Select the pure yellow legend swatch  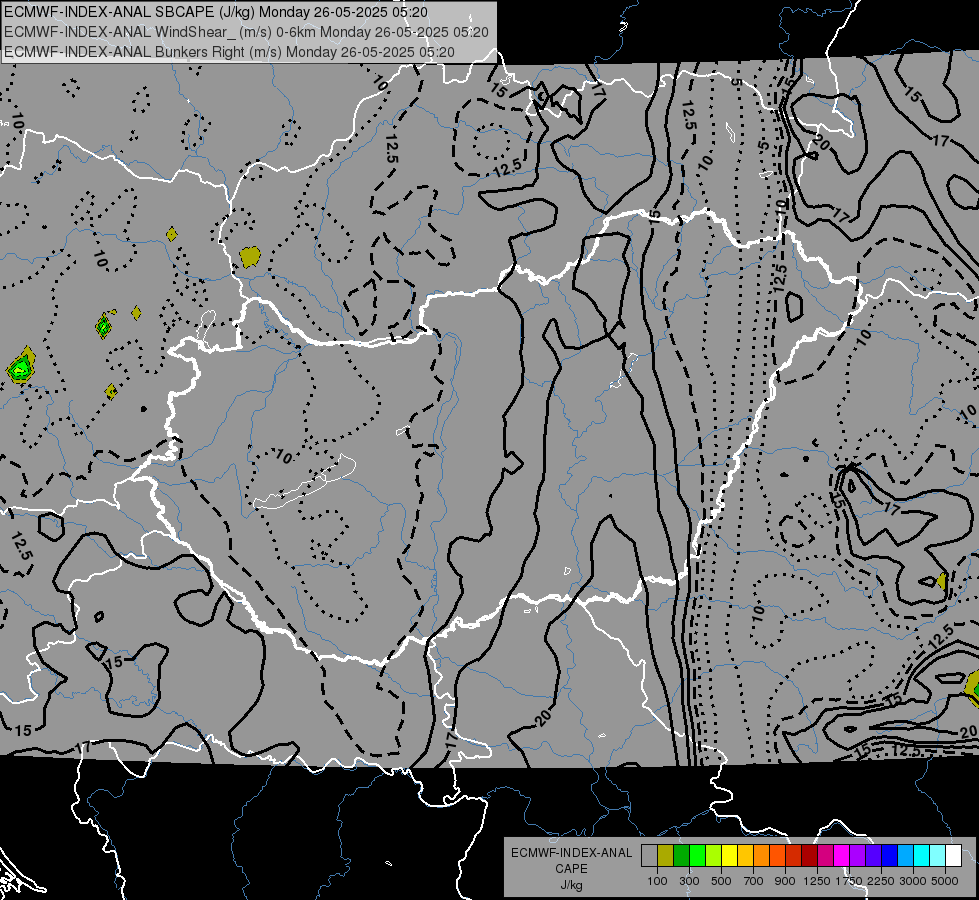729,855
